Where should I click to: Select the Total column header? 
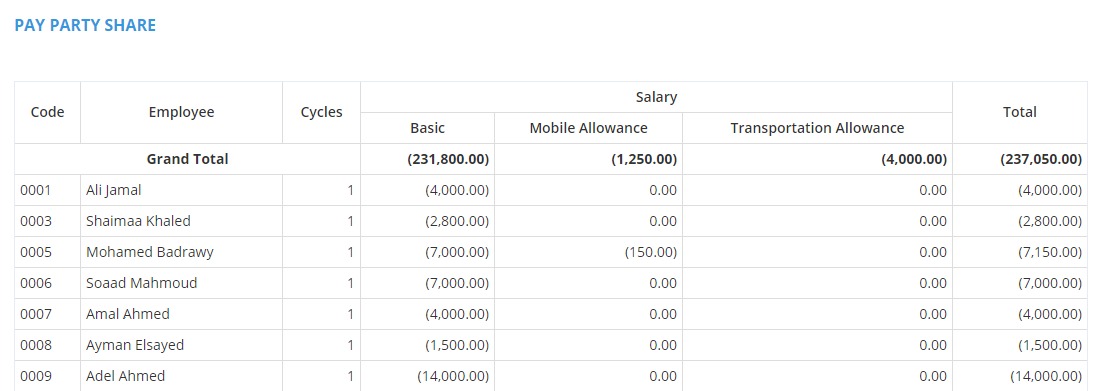point(1020,113)
